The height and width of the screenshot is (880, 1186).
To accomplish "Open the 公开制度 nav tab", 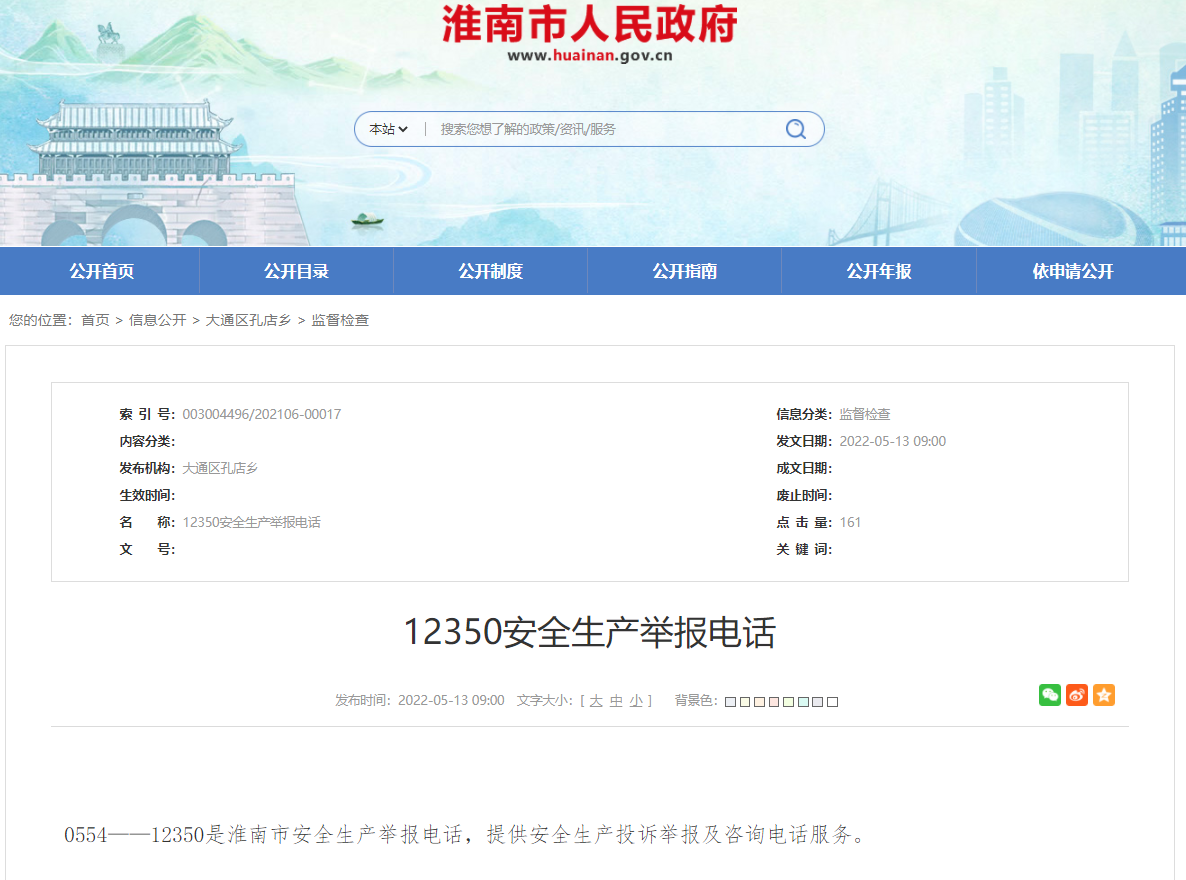I will point(490,271).
